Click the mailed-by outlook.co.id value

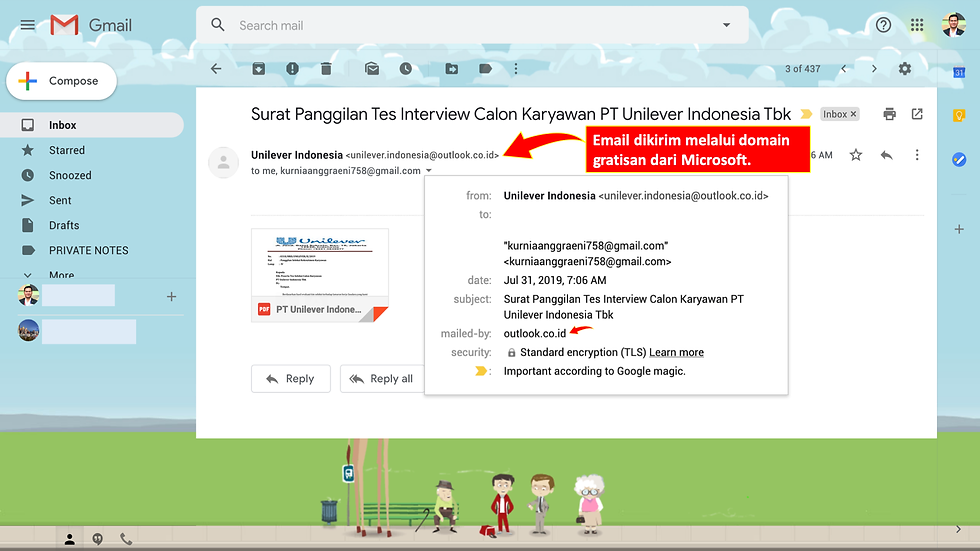coord(535,334)
